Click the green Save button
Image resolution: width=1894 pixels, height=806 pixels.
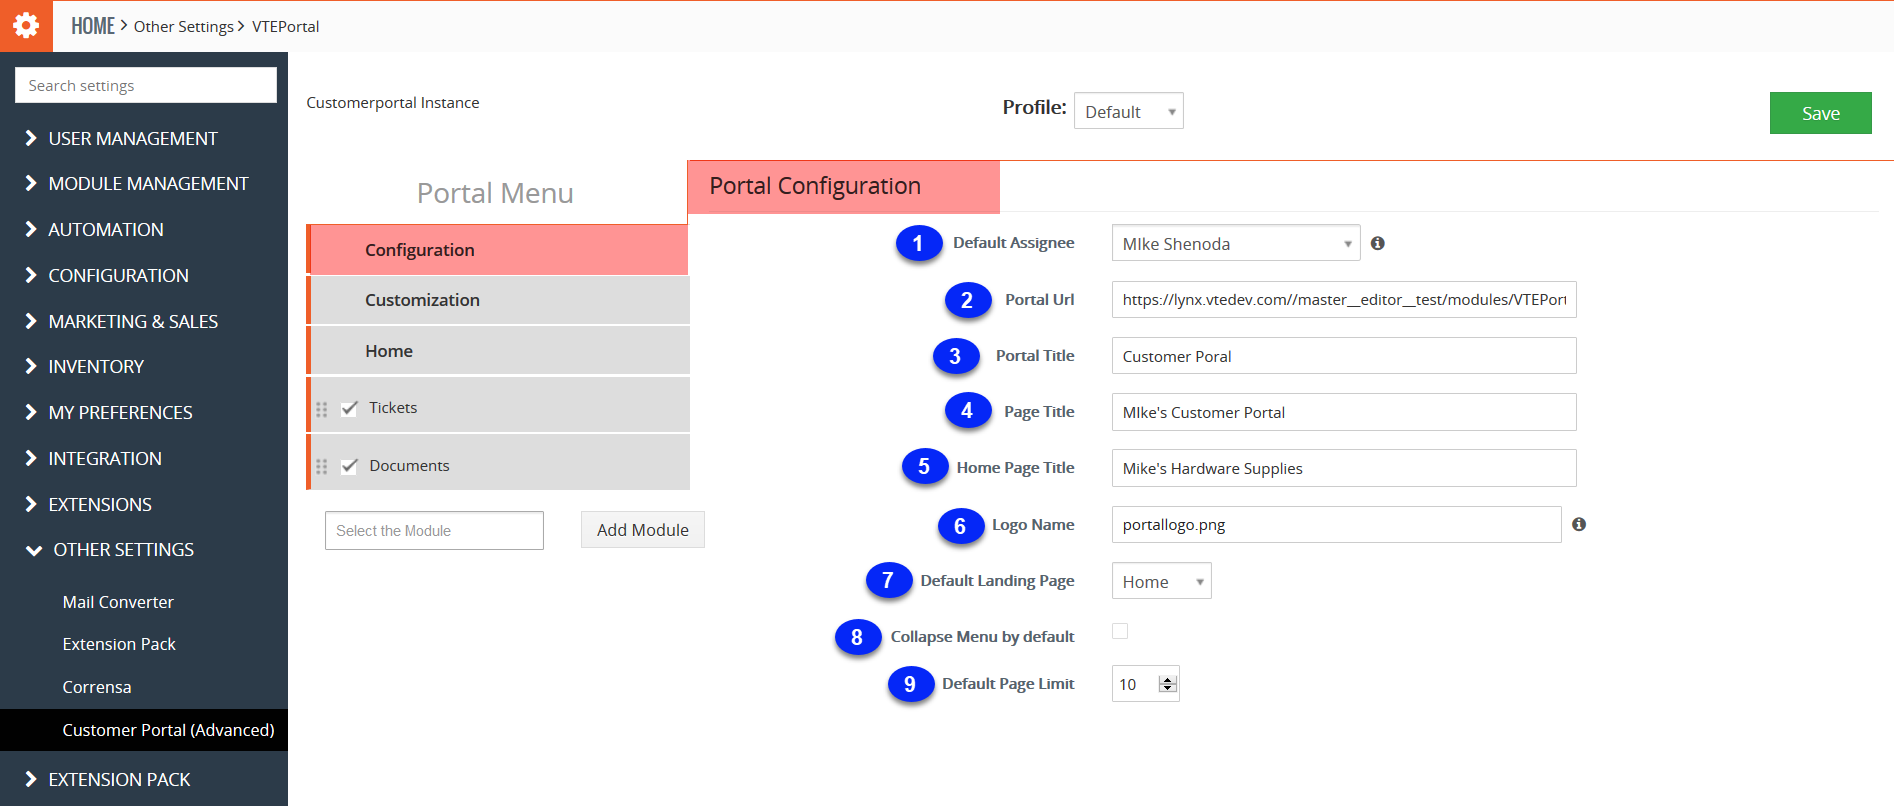[x=1820, y=113]
